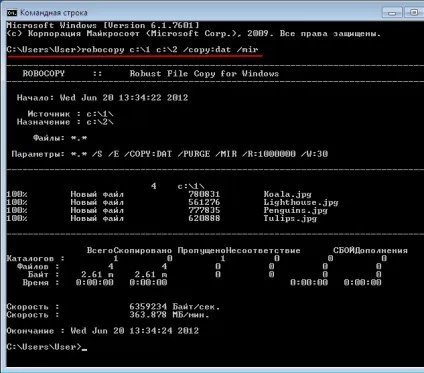This screenshot has width=424, height=373.
Task: Click the file size 620888
Action: pos(204,218)
